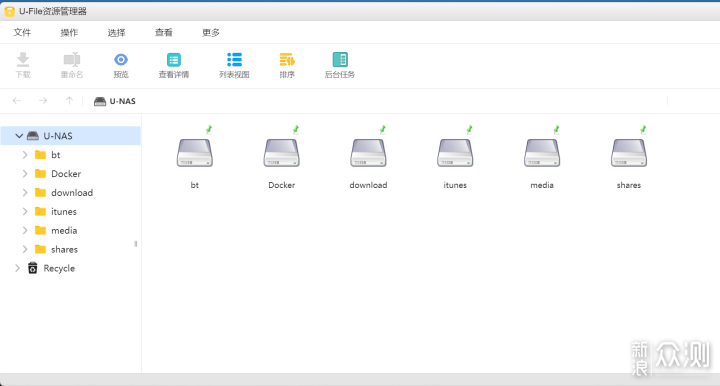Image resolution: width=720 pixels, height=386 pixels.
Task: Select the shares drive icon in main pane
Action: (x=629, y=153)
